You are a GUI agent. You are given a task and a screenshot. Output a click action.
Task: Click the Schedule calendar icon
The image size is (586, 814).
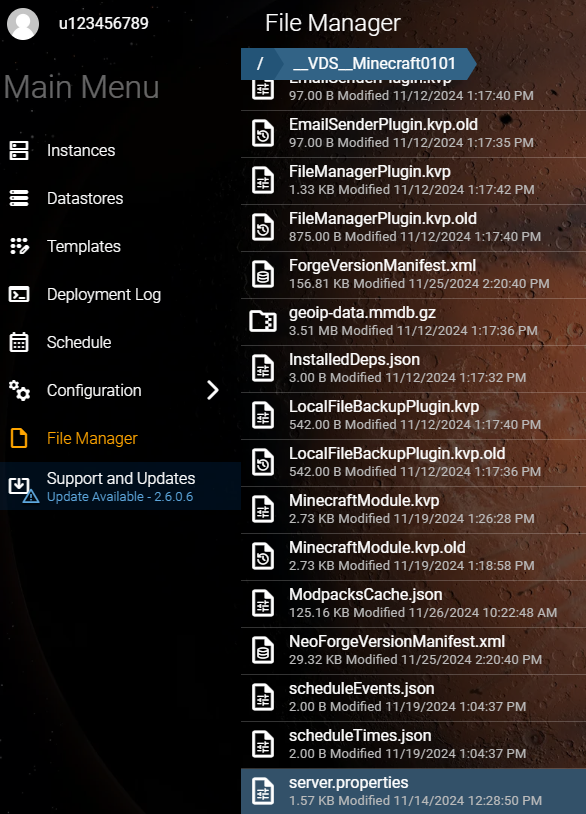coord(19,342)
